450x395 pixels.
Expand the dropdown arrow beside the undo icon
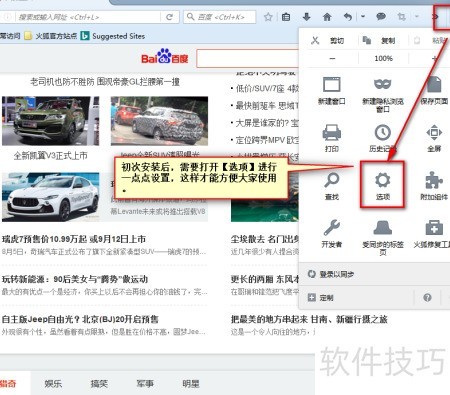coord(363,16)
